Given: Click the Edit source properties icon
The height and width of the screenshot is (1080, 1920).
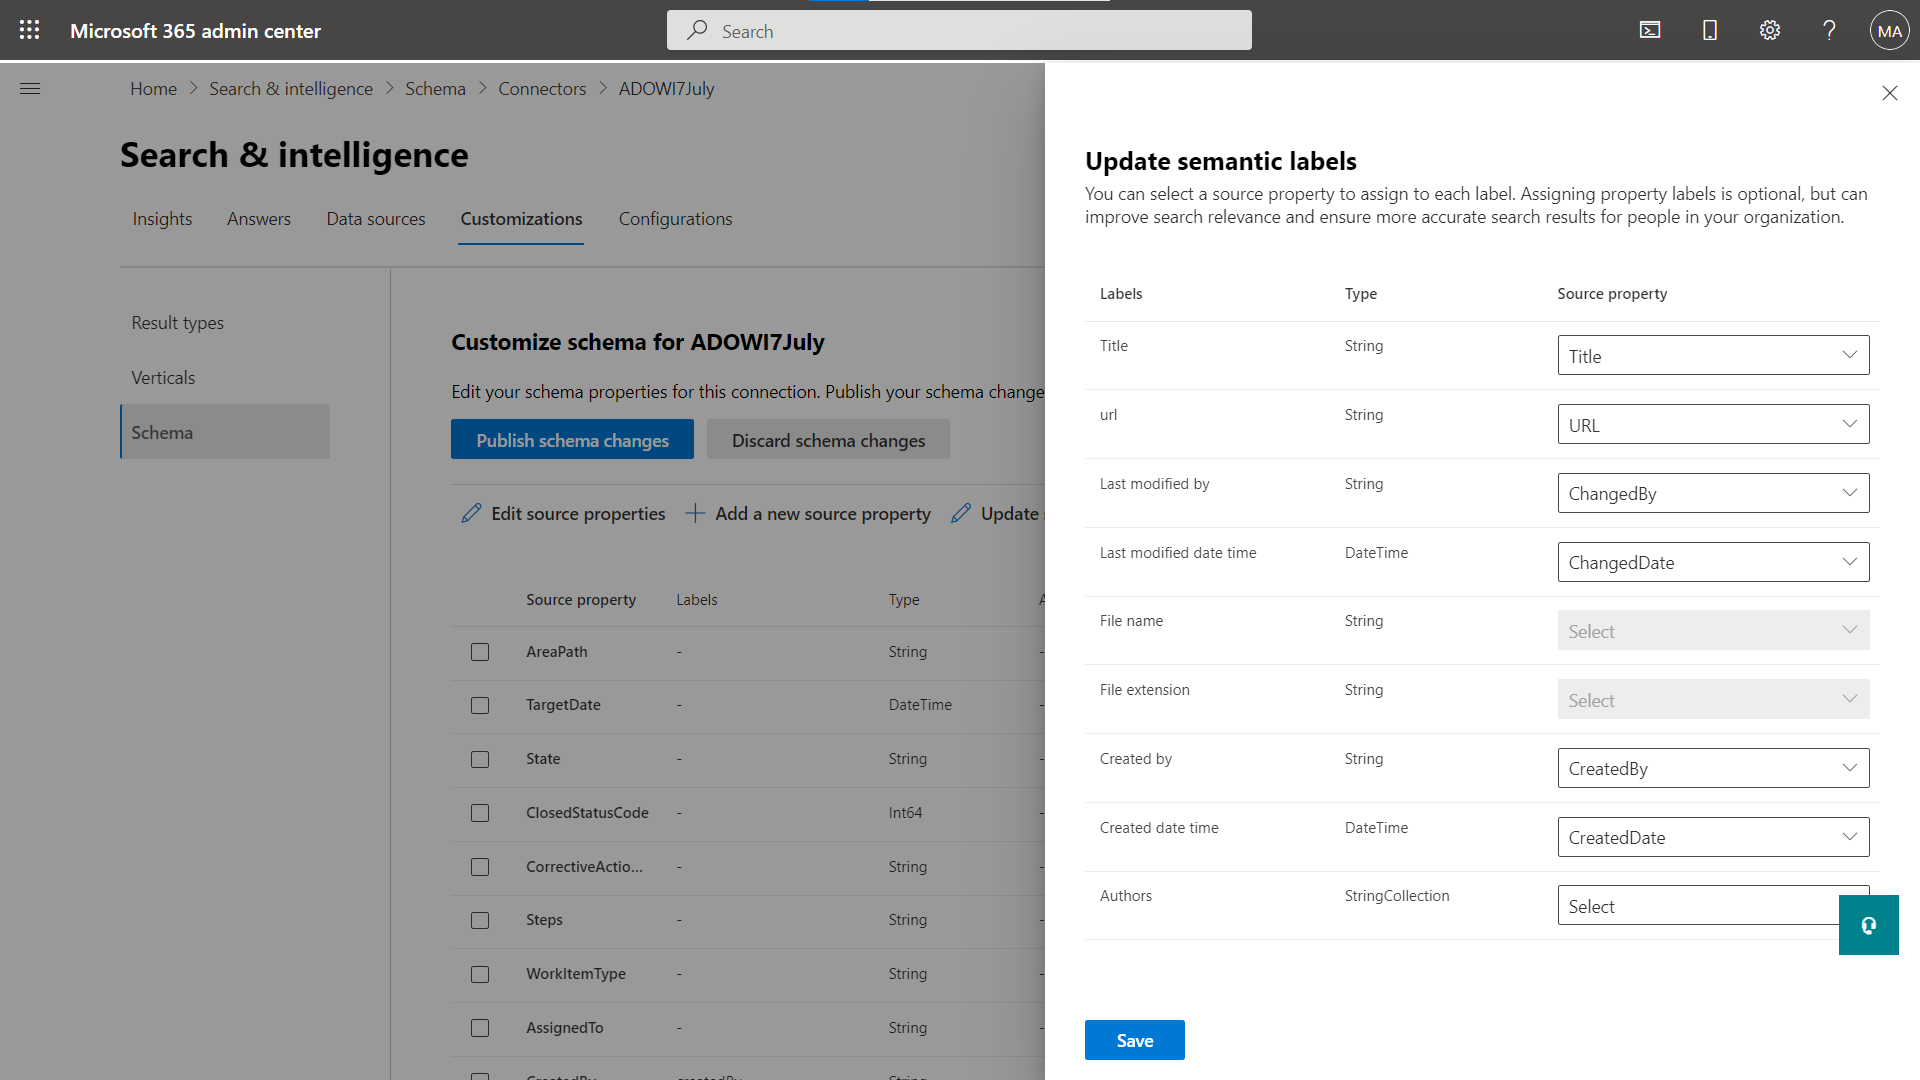Looking at the screenshot, I should (472, 513).
